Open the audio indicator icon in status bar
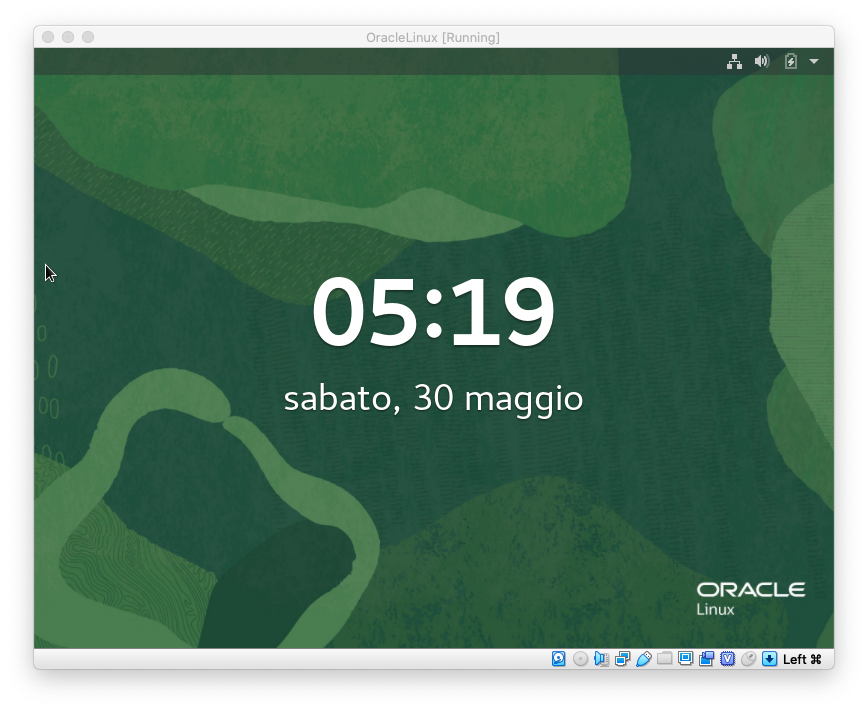 coord(601,658)
